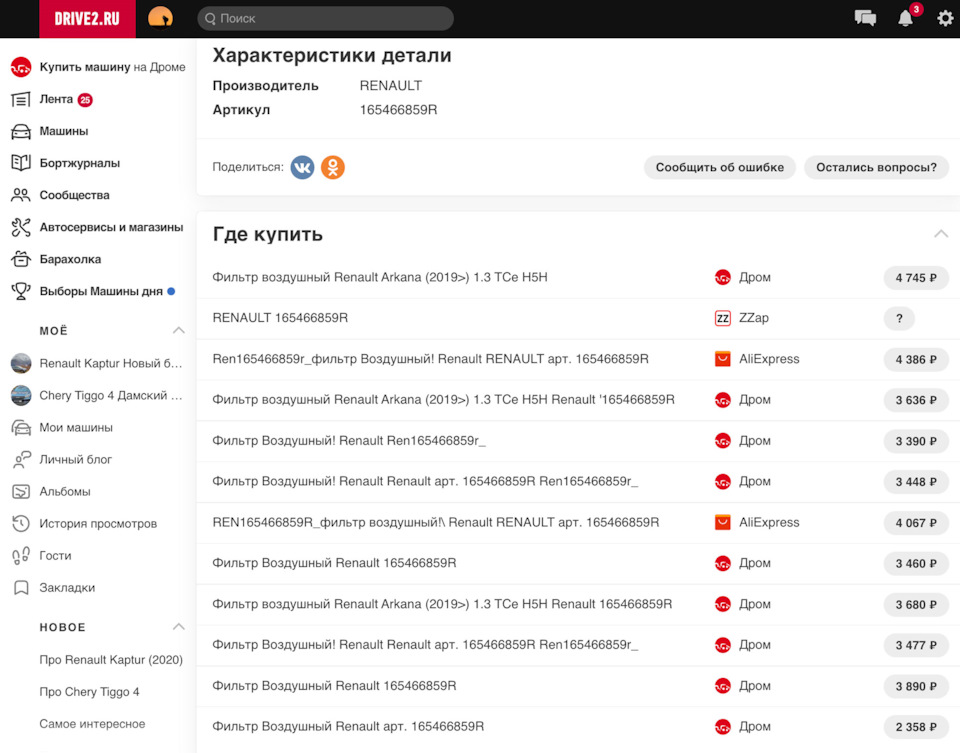960x753 pixels.
Task: Collapse the Где купить section
Action: (940, 234)
